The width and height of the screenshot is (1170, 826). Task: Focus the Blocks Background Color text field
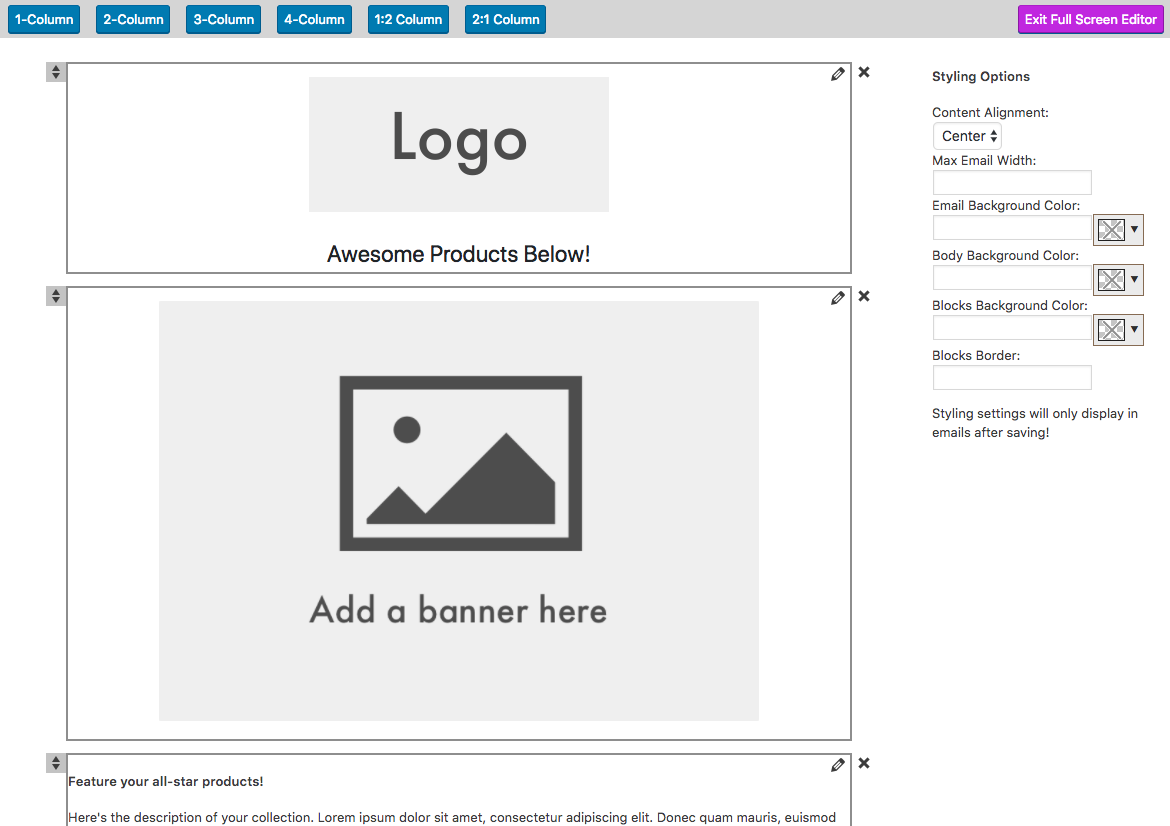pos(1012,328)
